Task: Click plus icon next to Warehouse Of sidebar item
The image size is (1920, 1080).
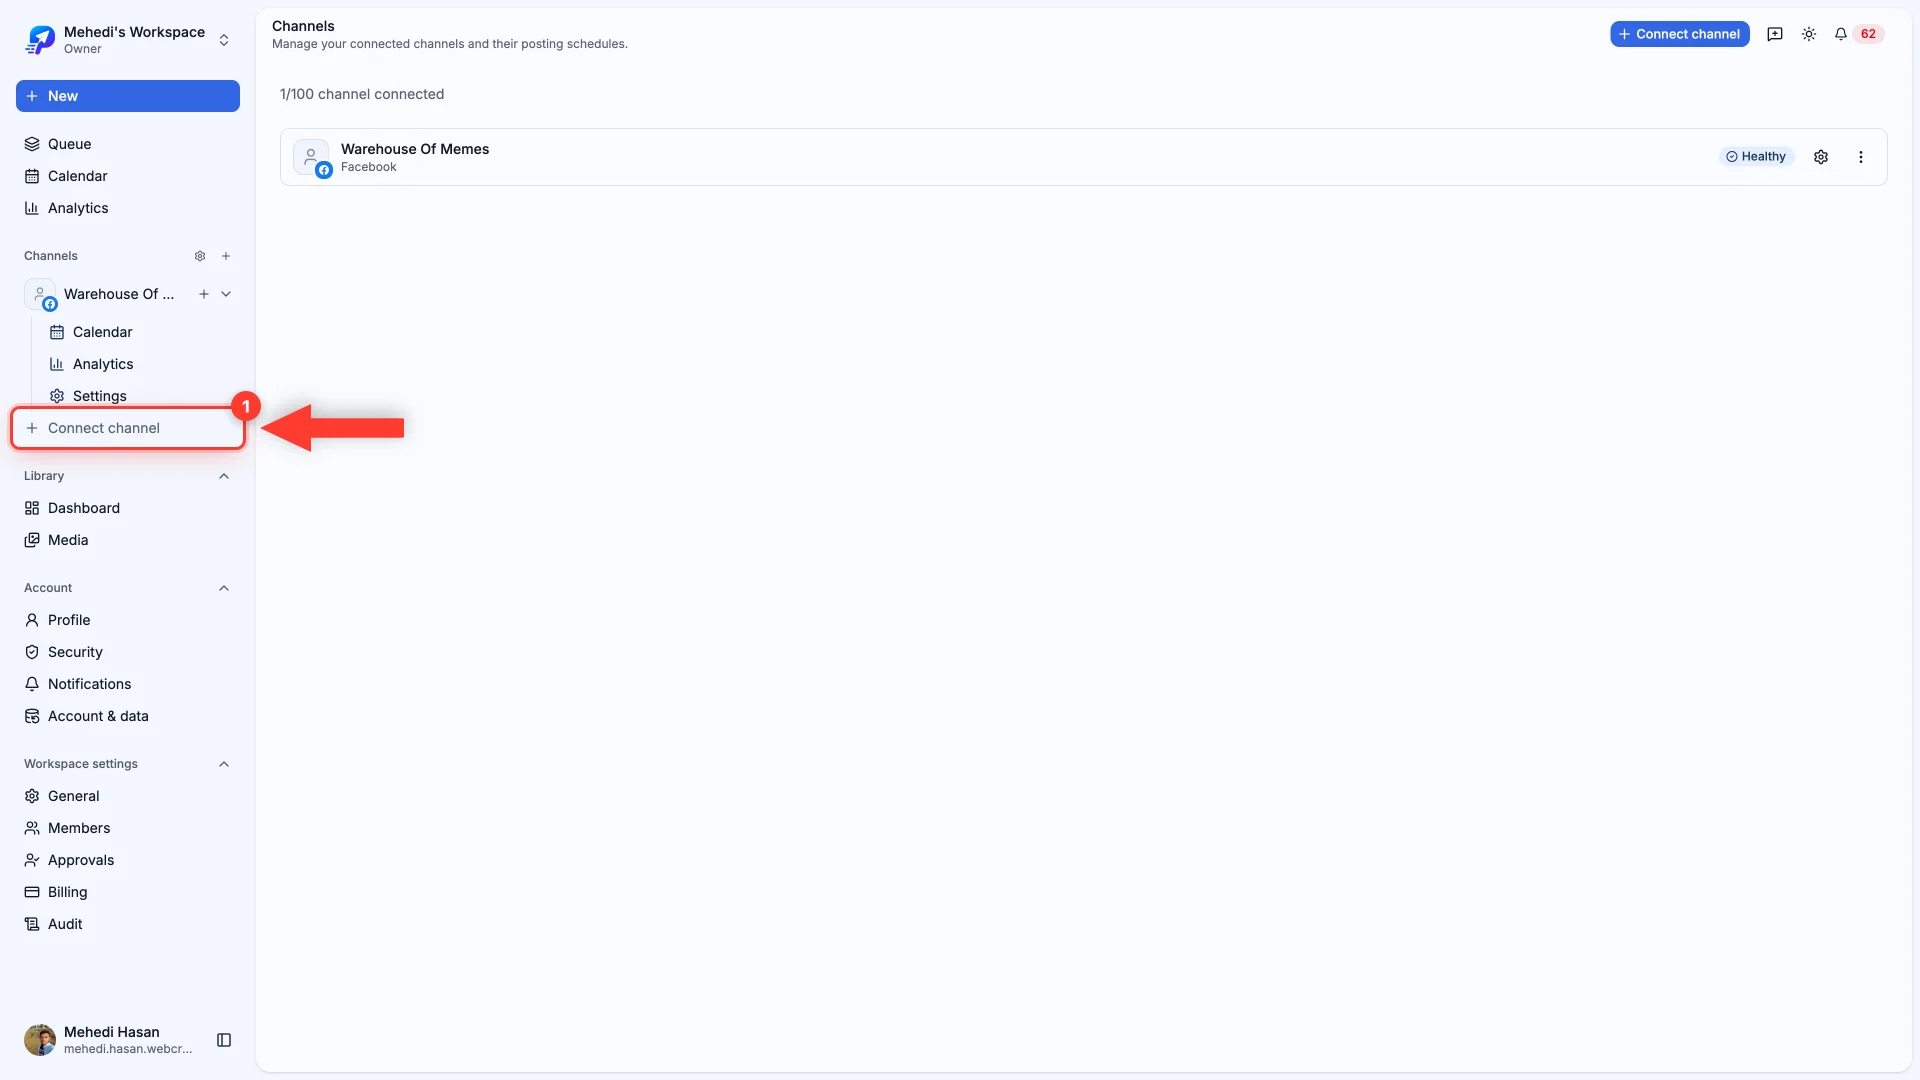Action: [x=204, y=294]
